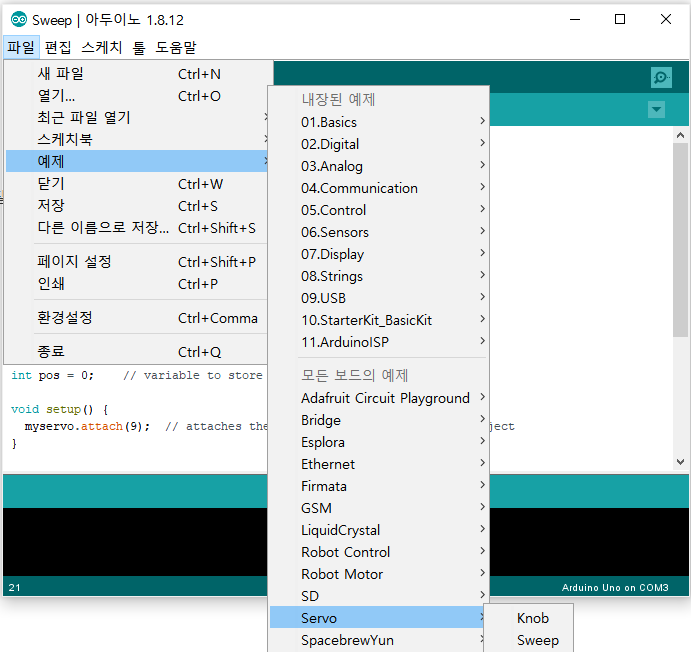Open SD library examples
The image size is (691, 652).
pos(379,596)
